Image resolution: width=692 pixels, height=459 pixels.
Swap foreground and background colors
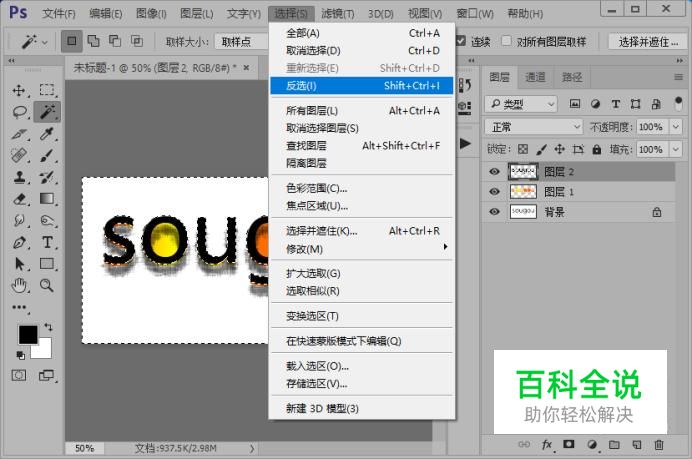[48, 327]
